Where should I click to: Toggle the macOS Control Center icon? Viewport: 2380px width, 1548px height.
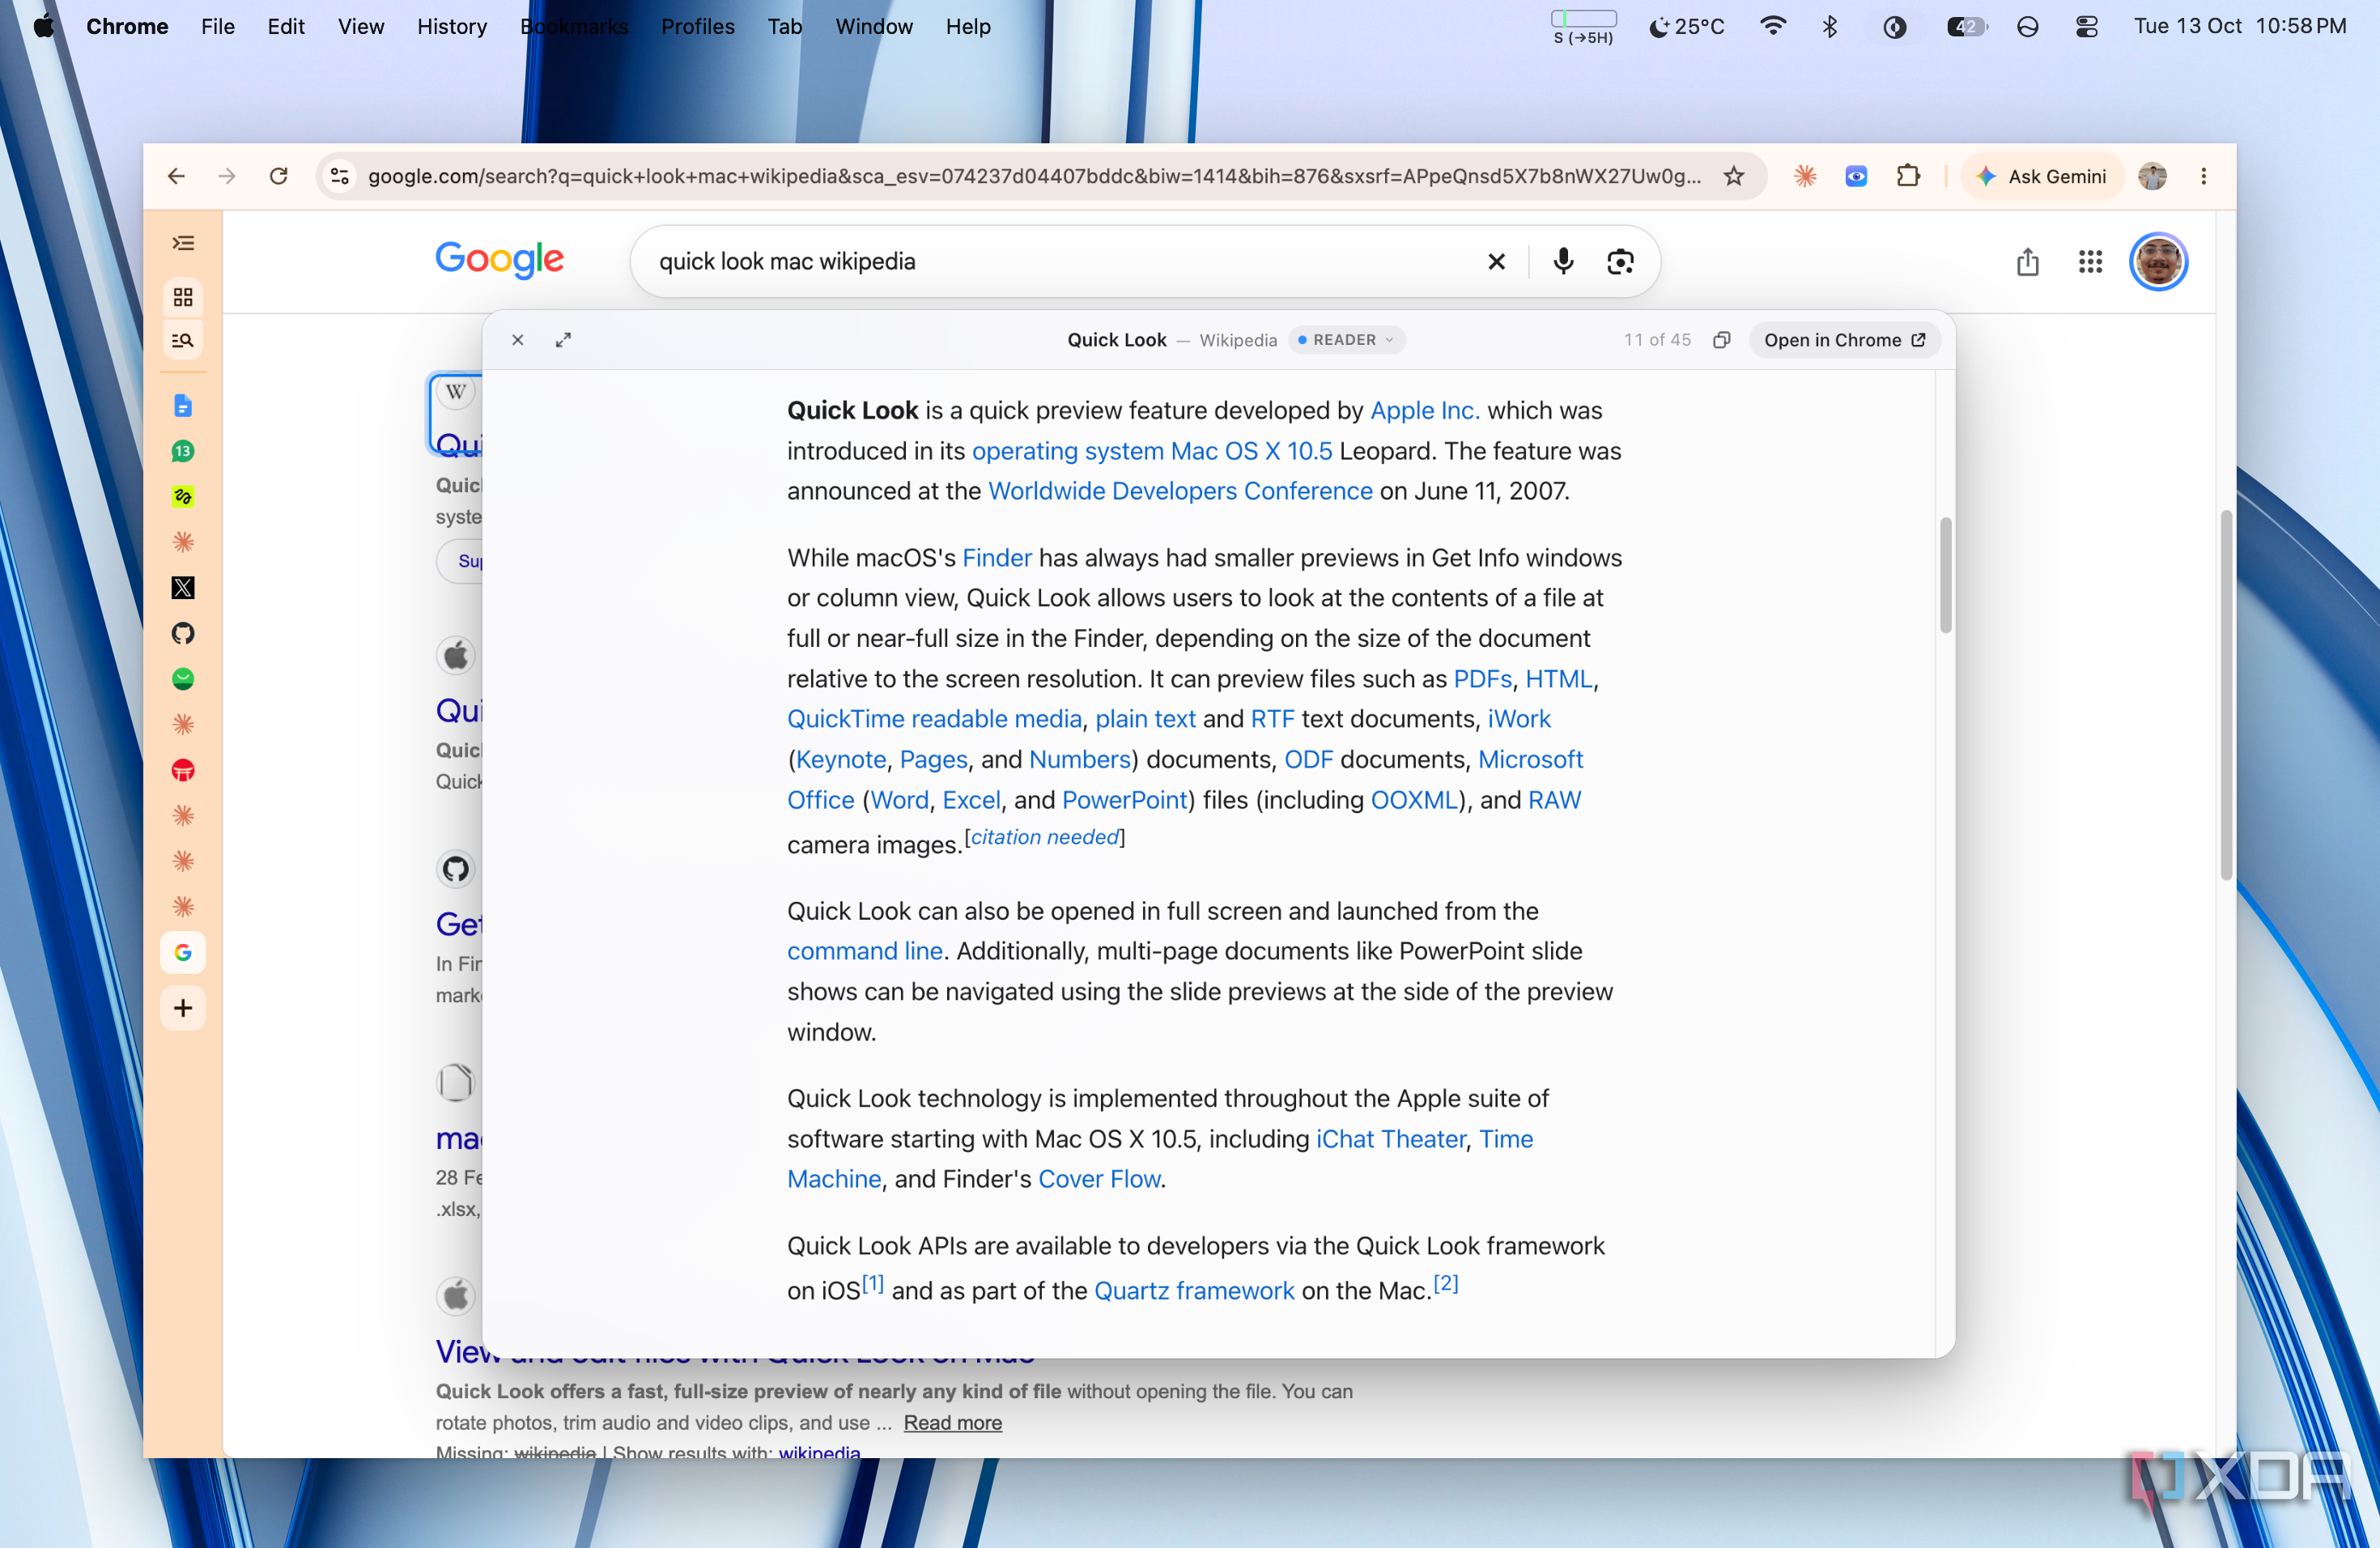pos(2086,27)
